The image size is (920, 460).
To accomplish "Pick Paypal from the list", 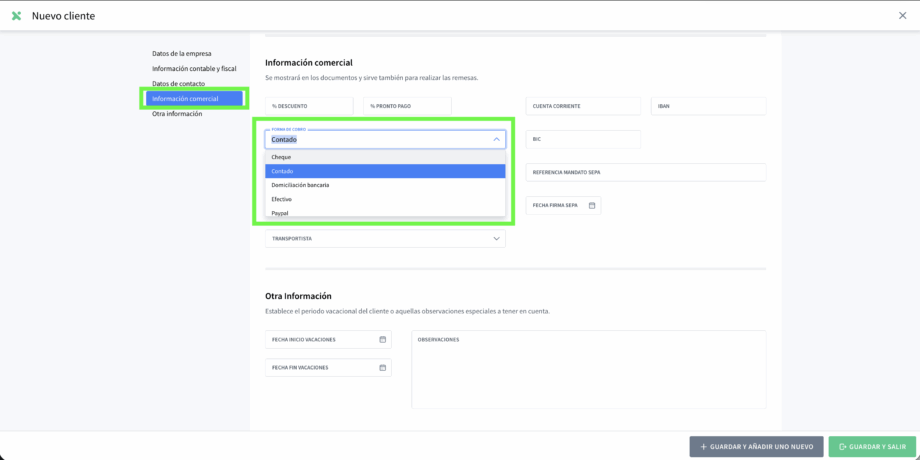I will tap(385, 212).
